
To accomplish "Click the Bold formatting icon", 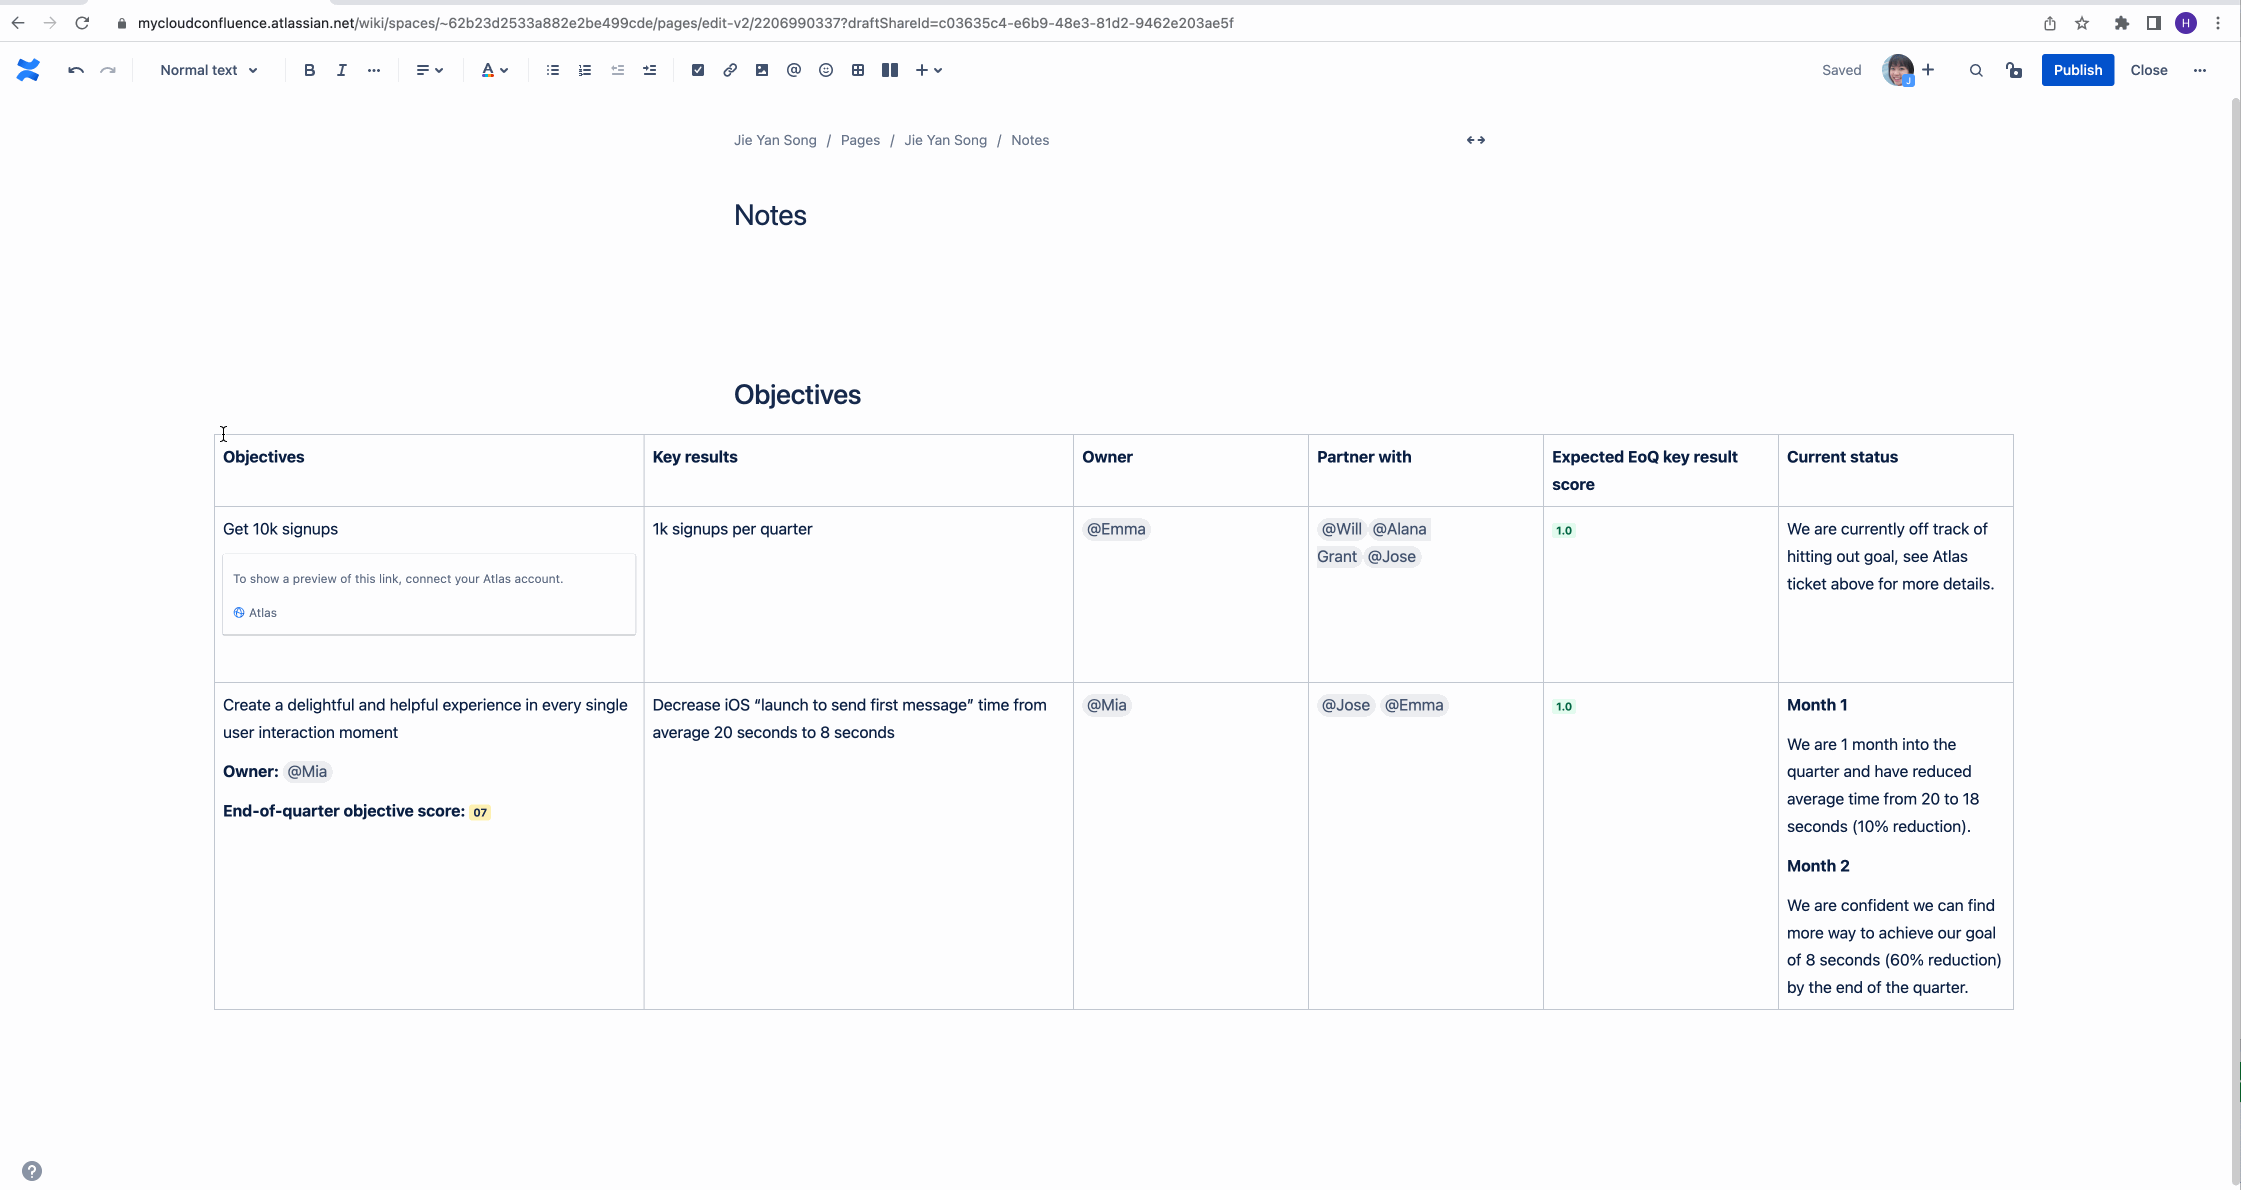I will [308, 70].
